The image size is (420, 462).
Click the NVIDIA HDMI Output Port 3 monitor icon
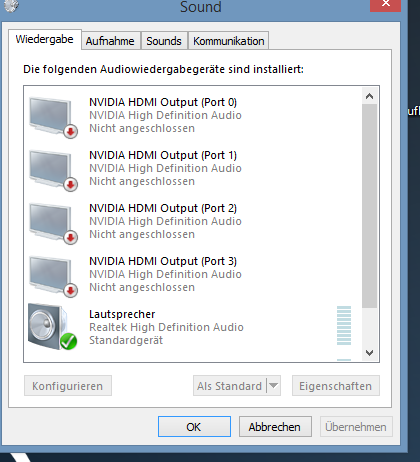point(53,276)
